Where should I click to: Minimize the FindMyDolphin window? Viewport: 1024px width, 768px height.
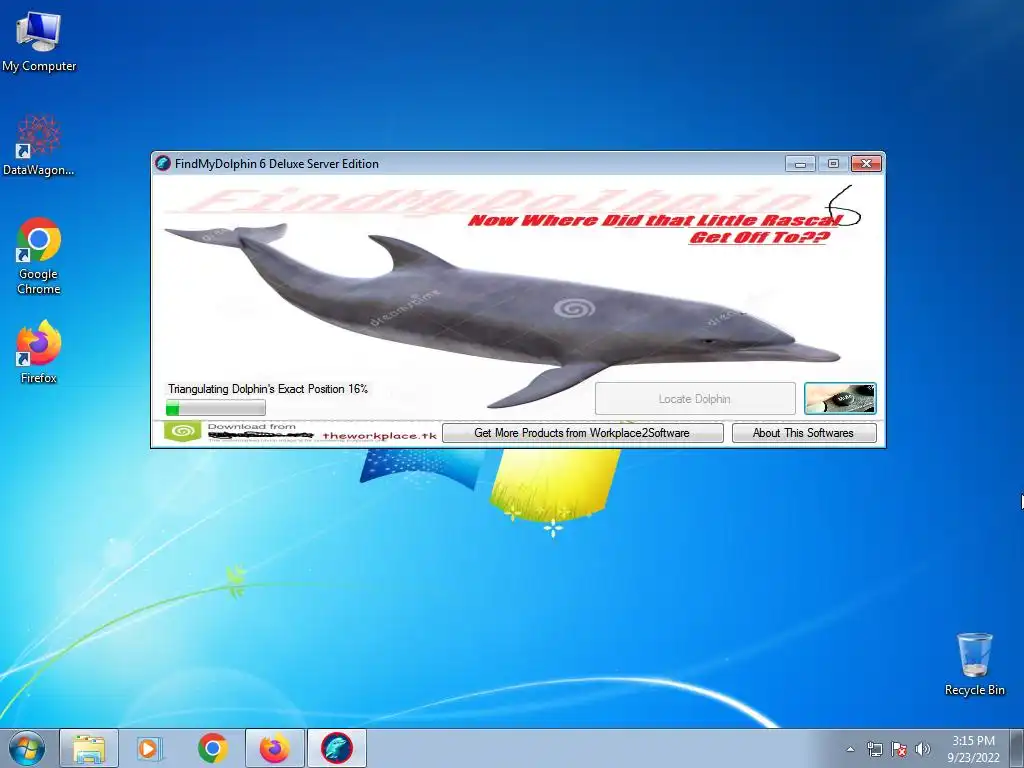(800, 163)
